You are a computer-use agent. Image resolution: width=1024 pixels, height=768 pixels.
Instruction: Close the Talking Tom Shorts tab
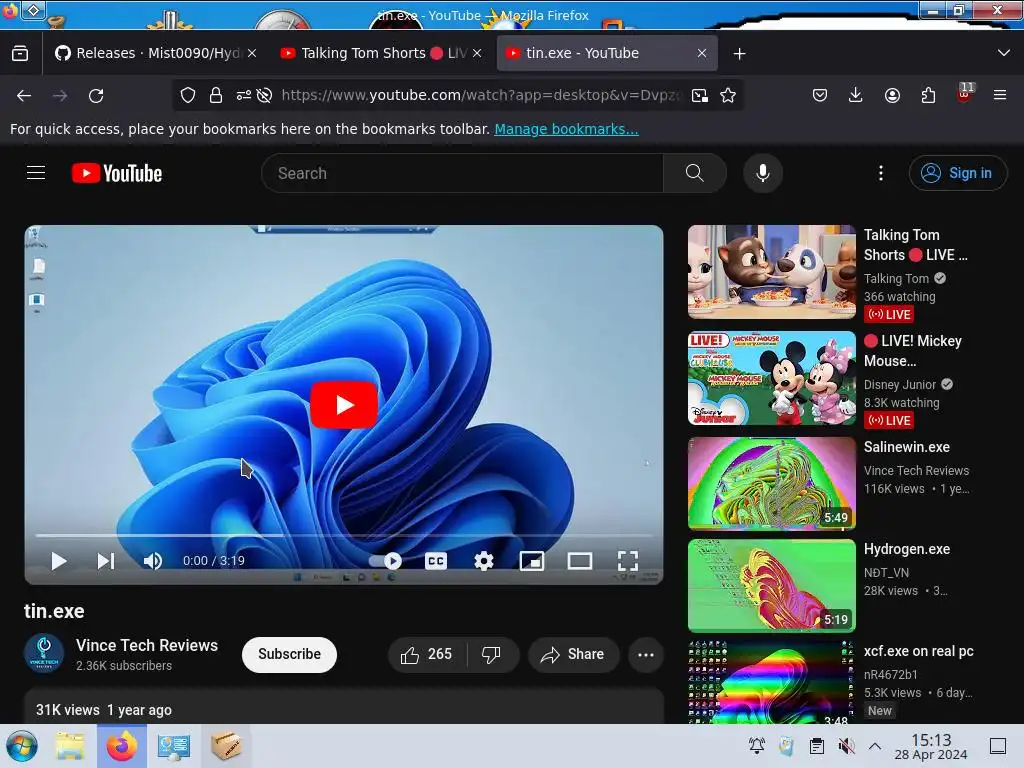[477, 53]
